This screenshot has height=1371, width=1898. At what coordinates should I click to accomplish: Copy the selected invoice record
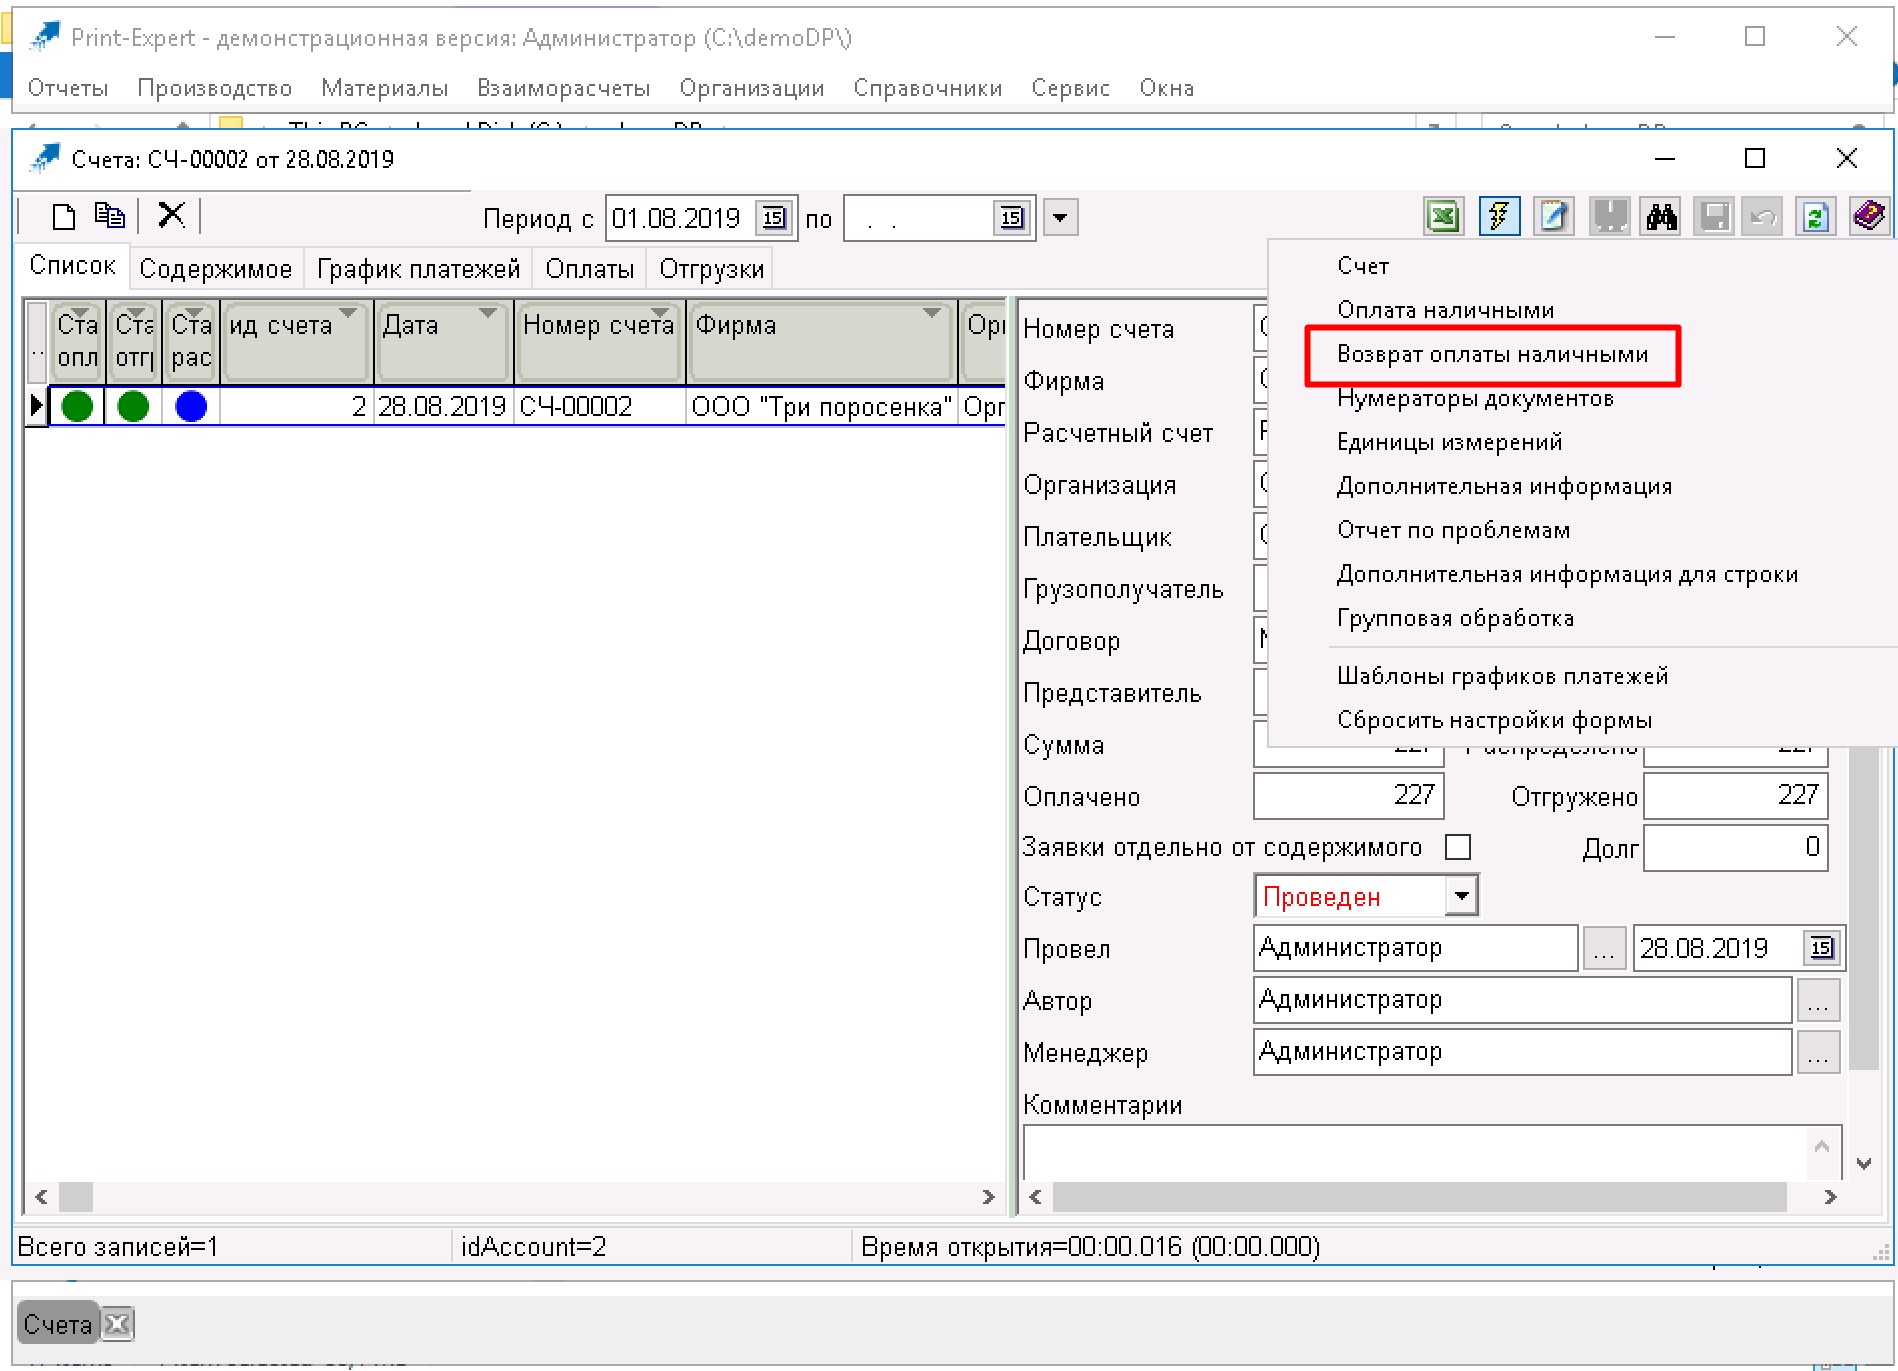tap(109, 216)
